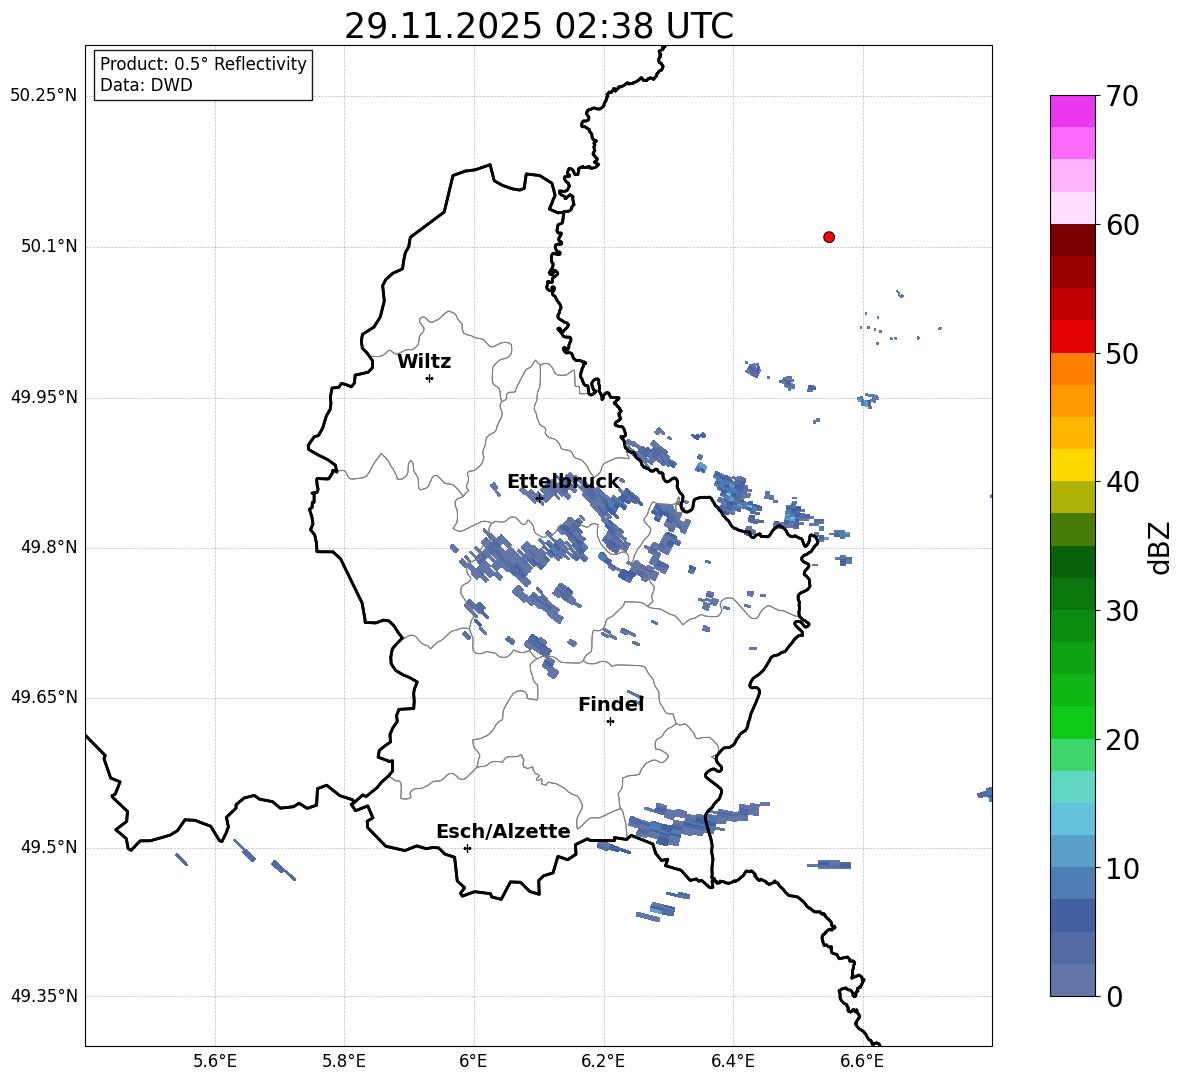This screenshot has height=1081, width=1184.
Task: Click the red radar site dot
Action: click(828, 237)
